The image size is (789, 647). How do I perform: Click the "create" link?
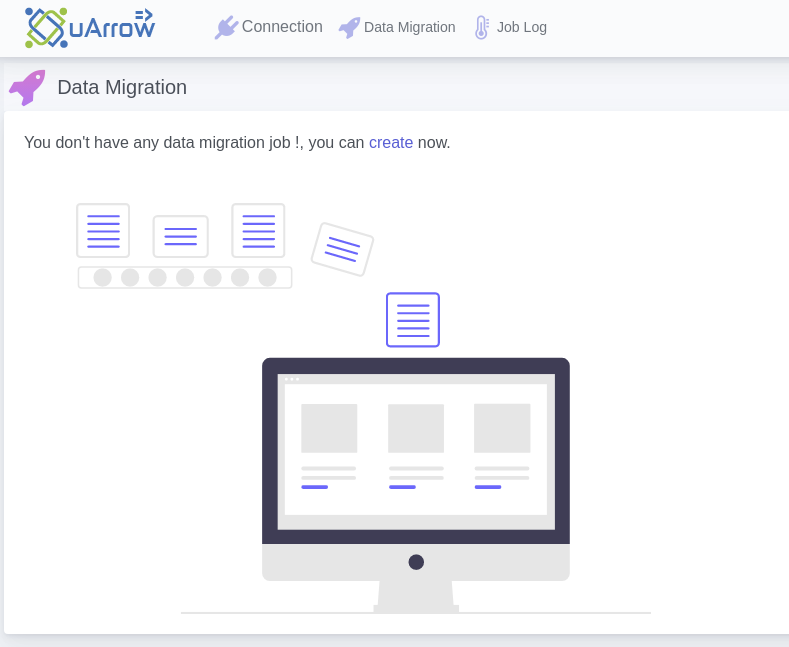click(391, 142)
